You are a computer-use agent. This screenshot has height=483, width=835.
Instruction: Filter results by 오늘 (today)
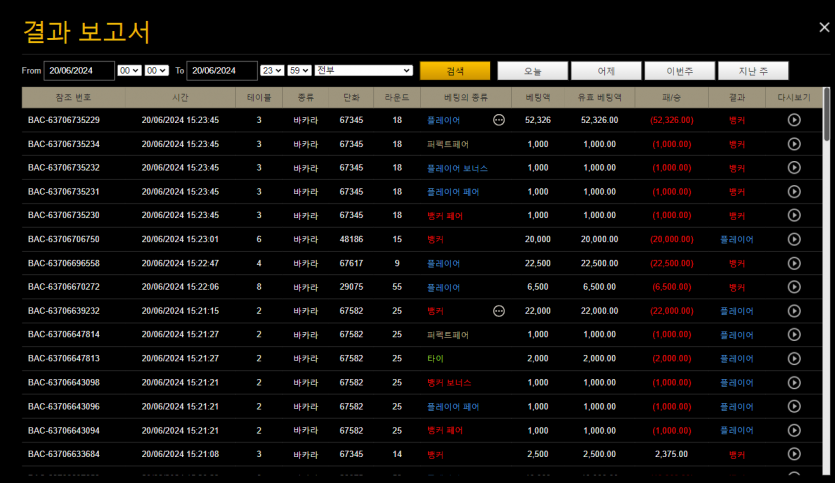tap(533, 71)
